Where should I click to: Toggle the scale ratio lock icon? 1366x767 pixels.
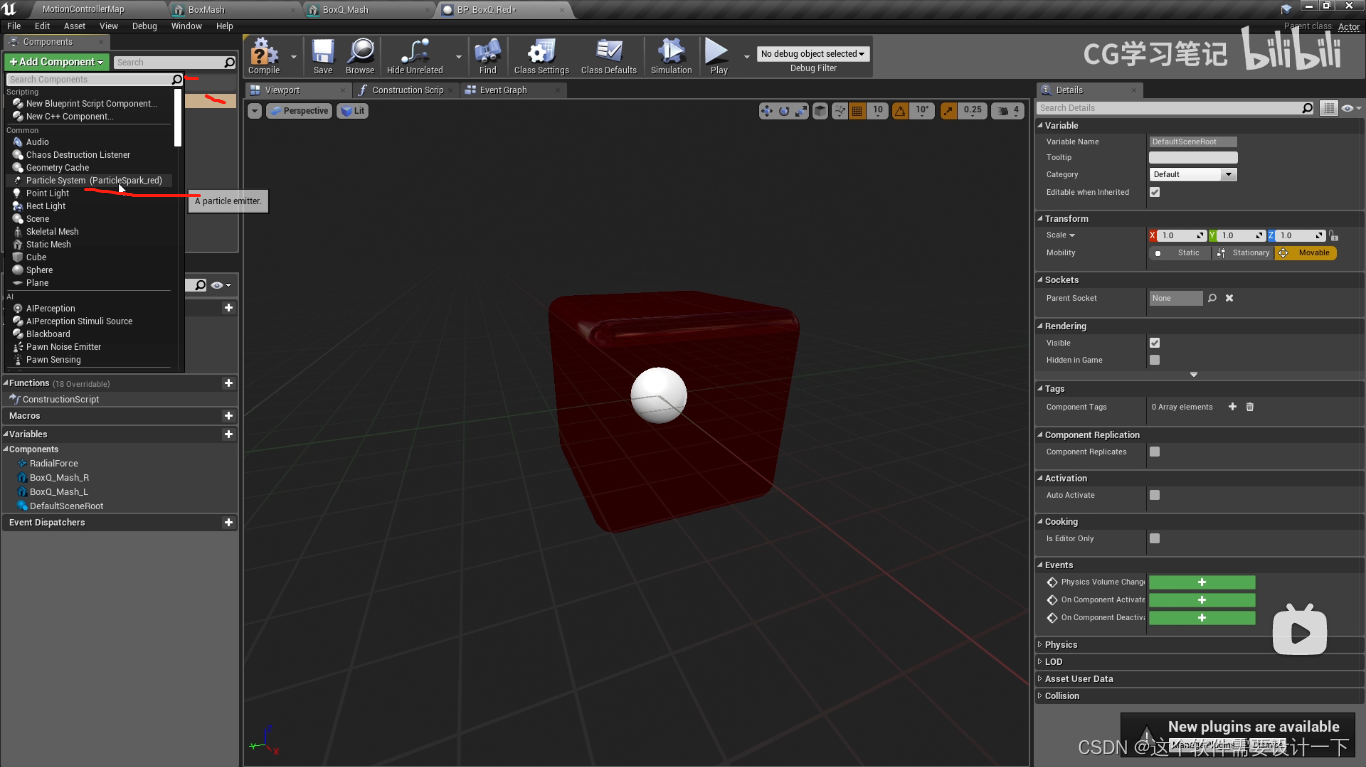1334,235
